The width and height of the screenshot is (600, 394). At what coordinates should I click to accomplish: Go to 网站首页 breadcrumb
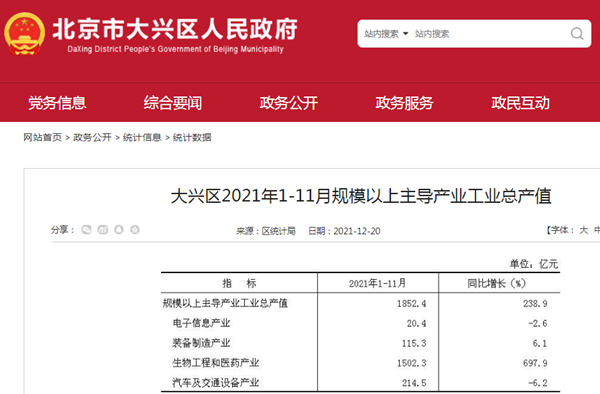coord(42,137)
